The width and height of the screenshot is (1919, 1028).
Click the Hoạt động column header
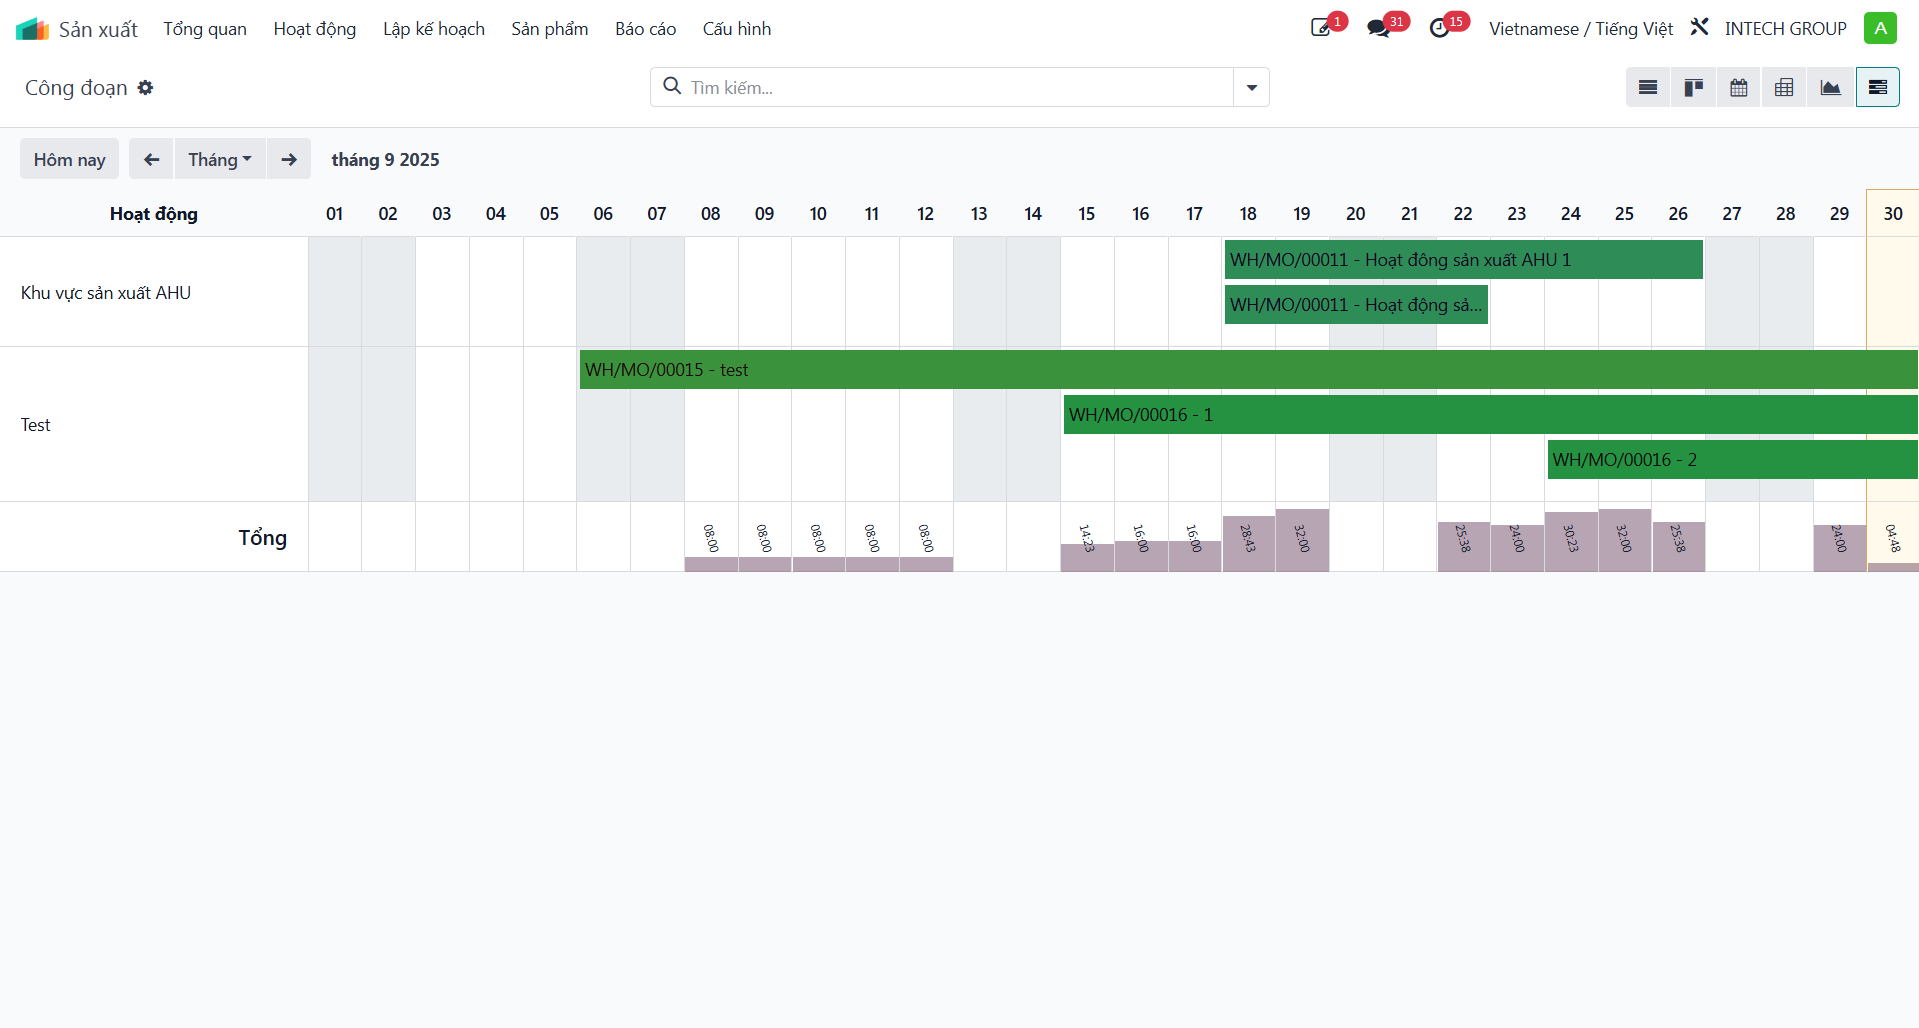154,214
